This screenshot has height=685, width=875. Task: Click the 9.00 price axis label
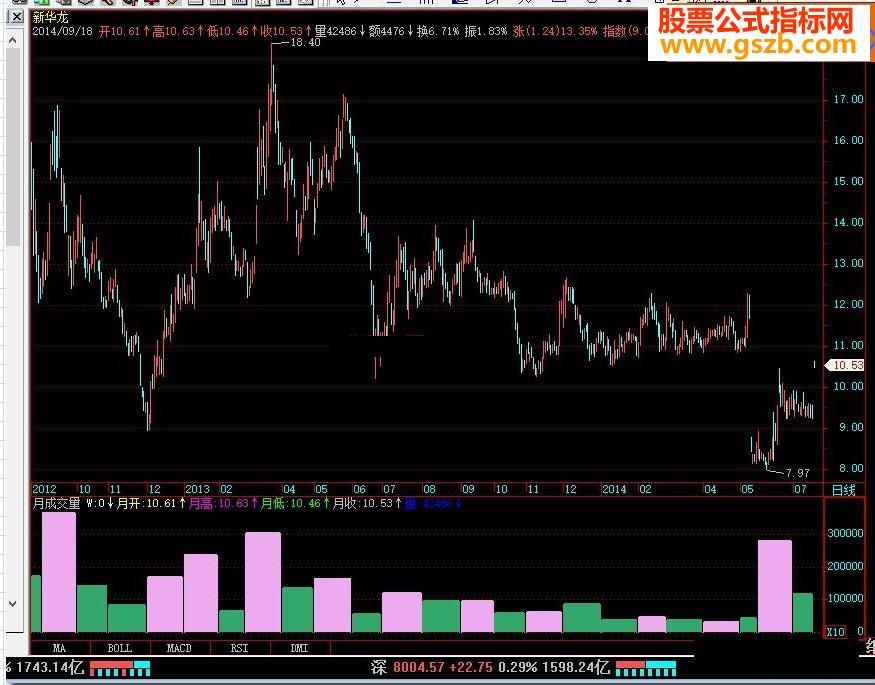click(850, 427)
